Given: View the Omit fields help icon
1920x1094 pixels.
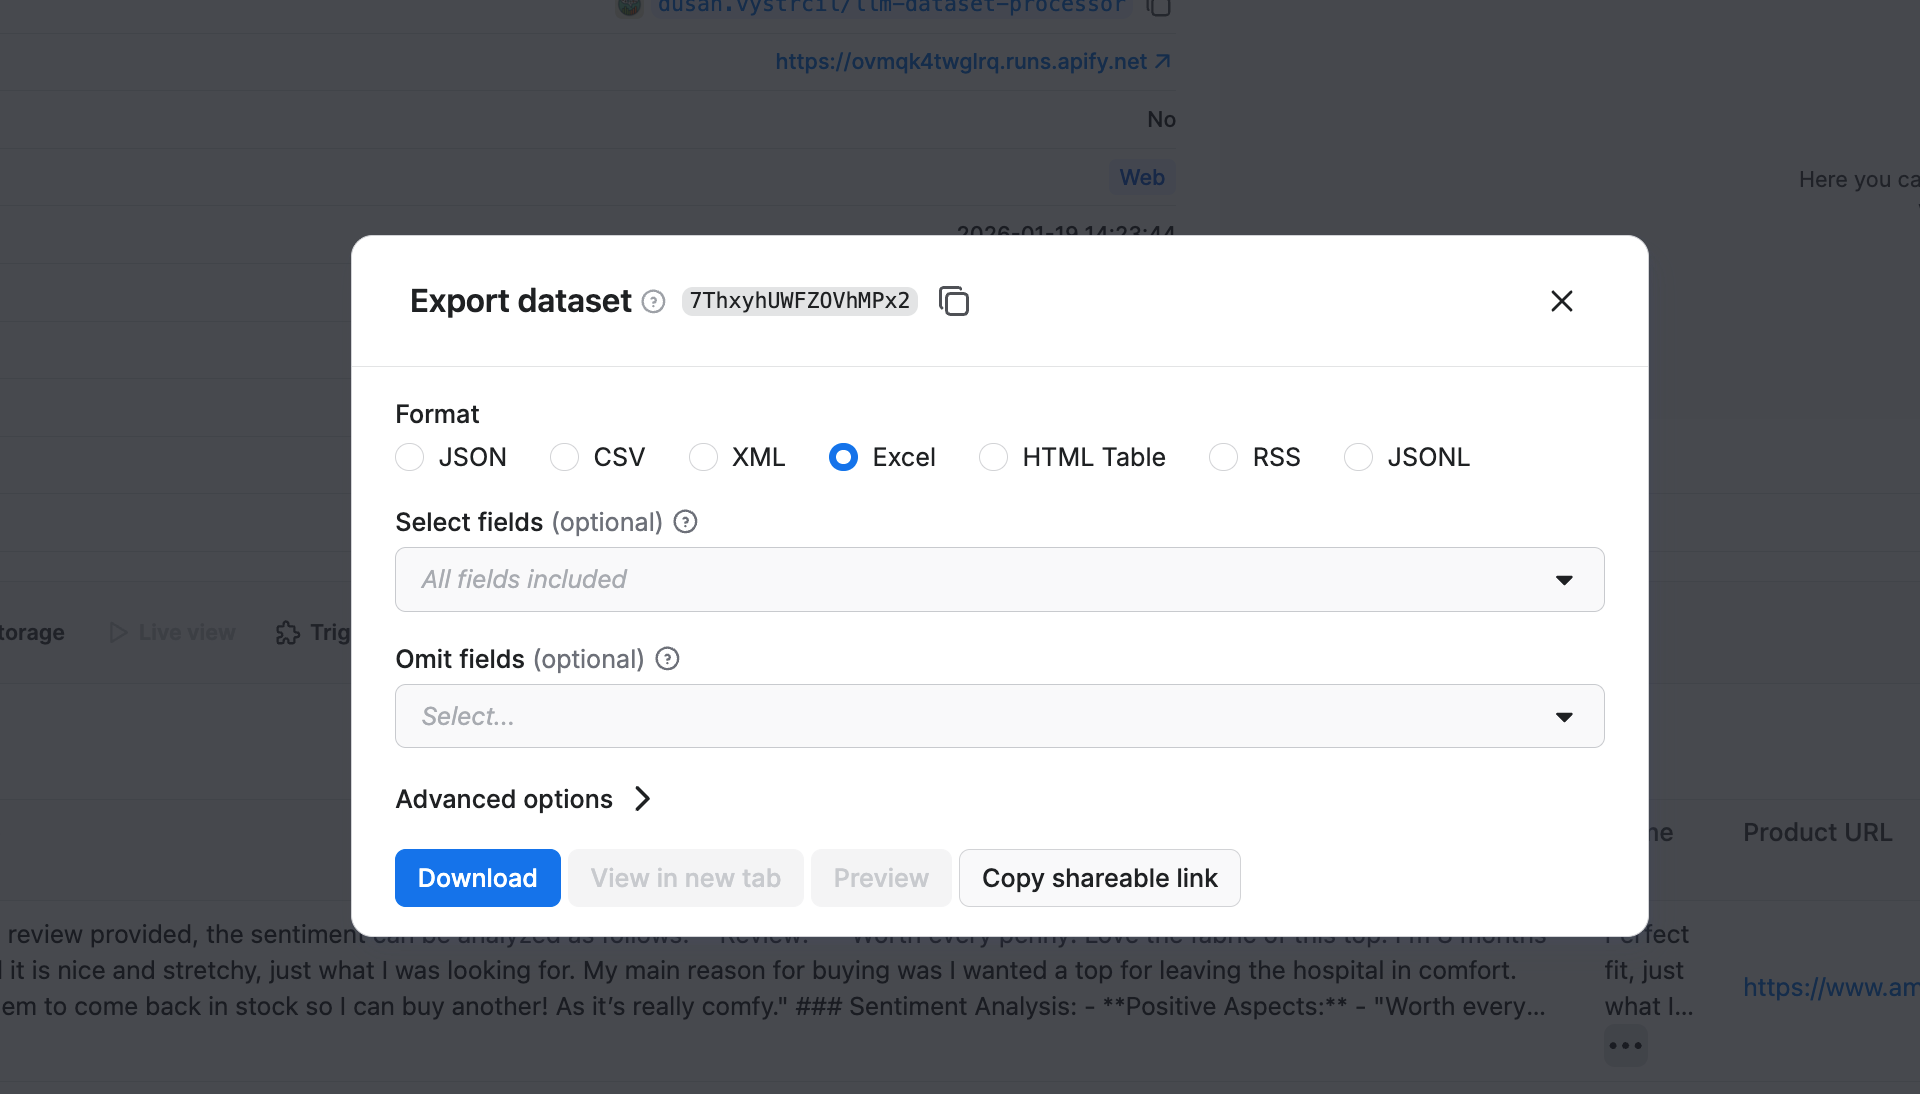Looking at the screenshot, I should (x=666, y=659).
